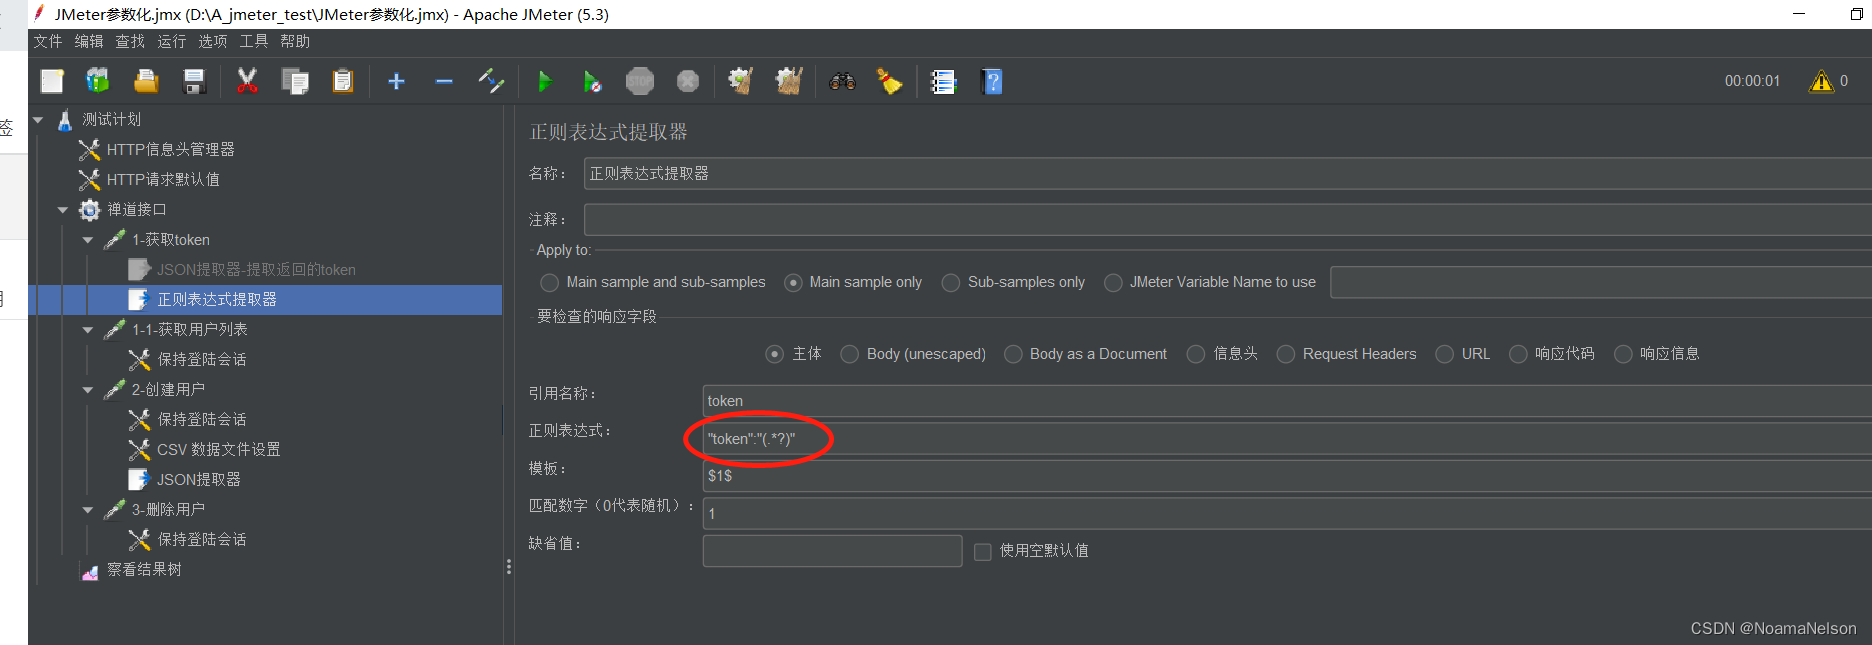Open the 查找 menu

click(130, 41)
